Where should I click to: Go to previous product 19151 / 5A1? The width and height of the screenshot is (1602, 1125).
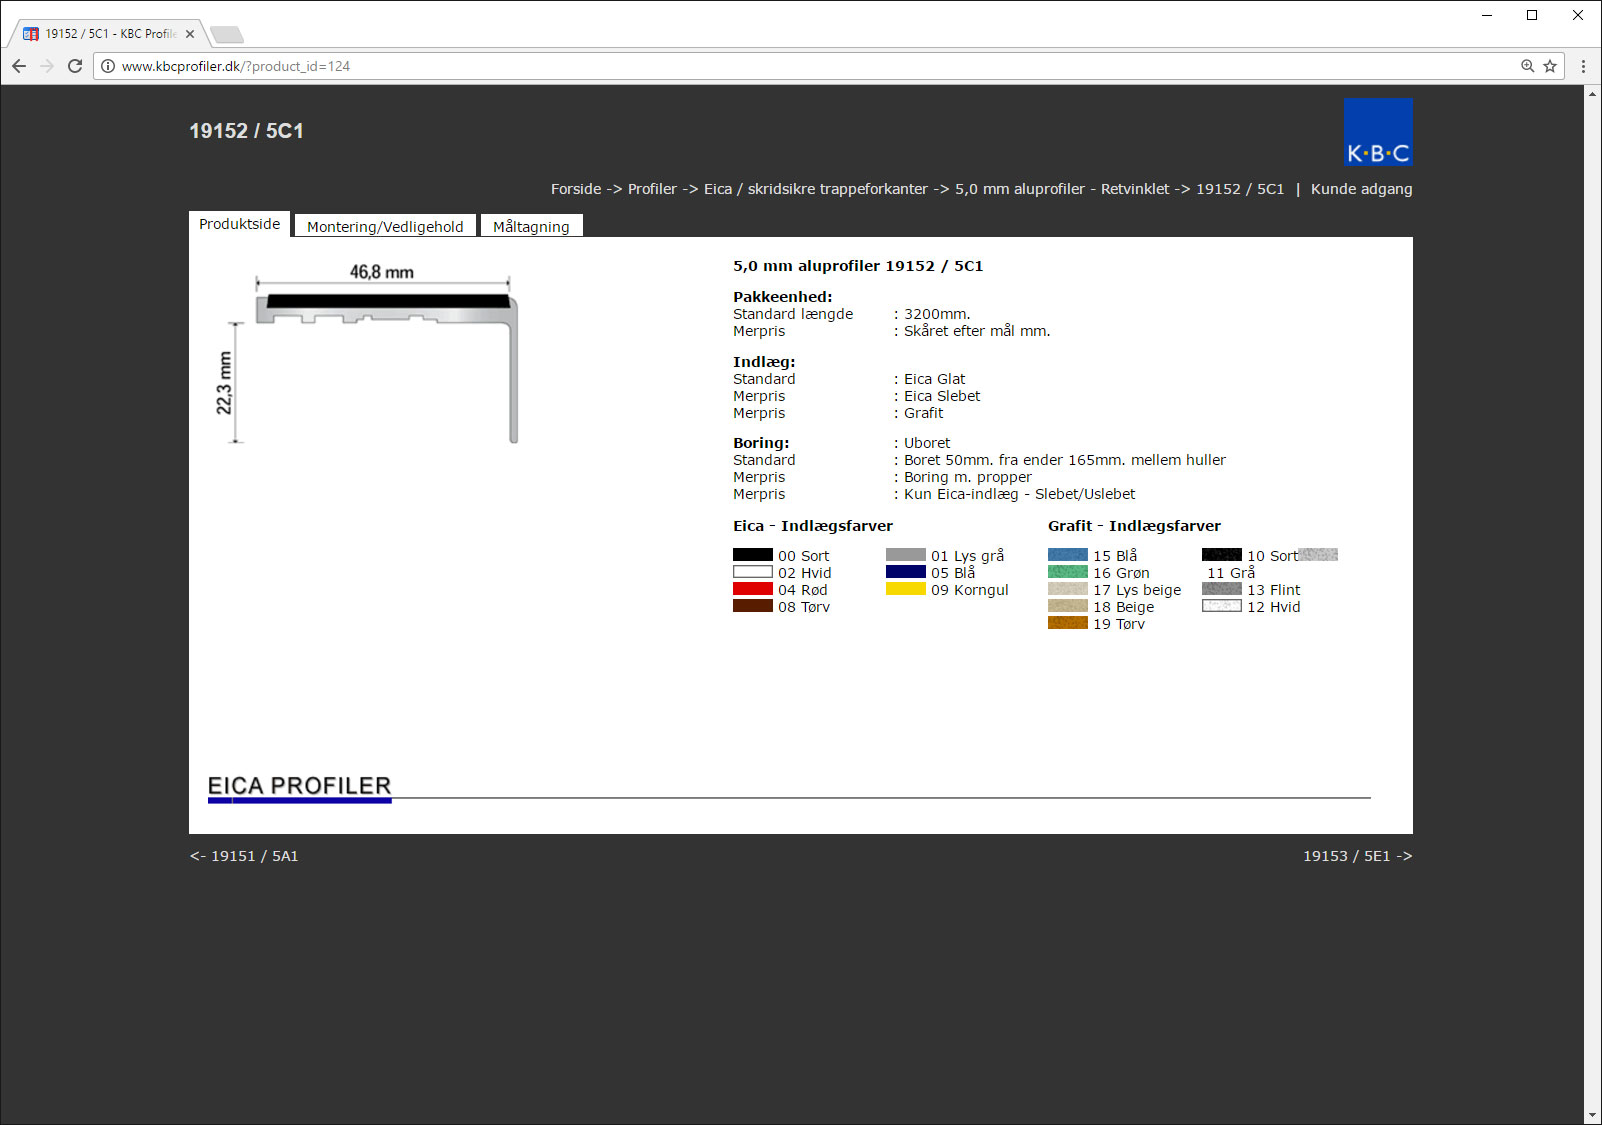(244, 856)
